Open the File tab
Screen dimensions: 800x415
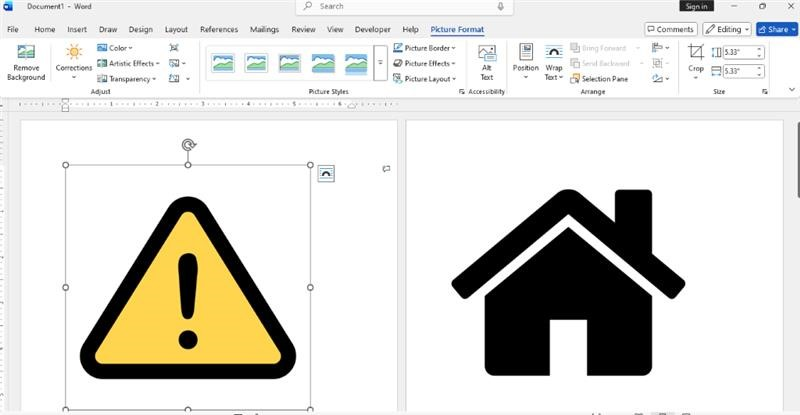coord(13,30)
